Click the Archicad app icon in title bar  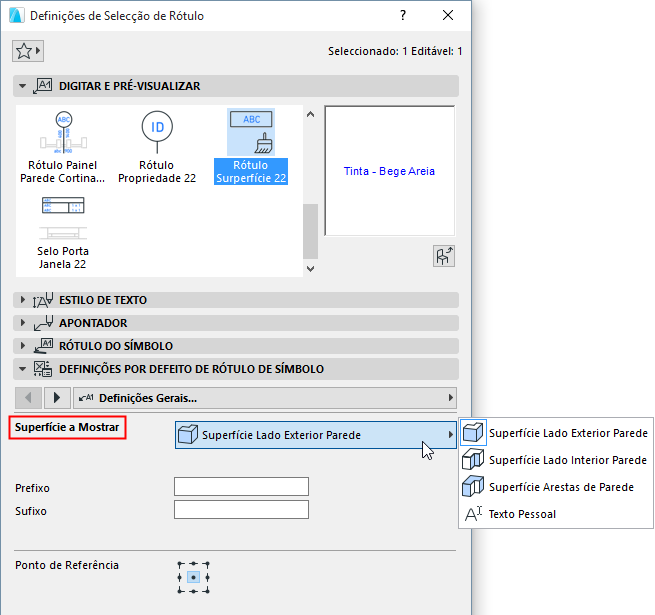click(x=16, y=15)
